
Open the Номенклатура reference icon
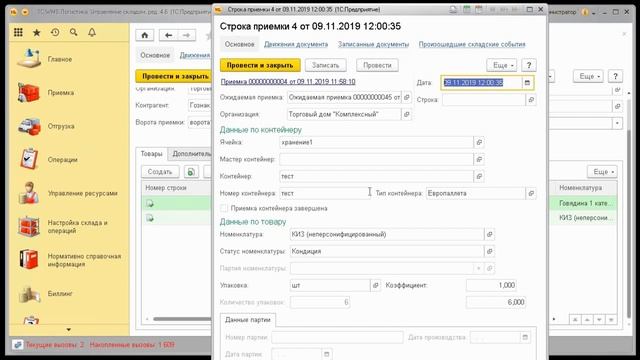pyautogui.click(x=489, y=234)
